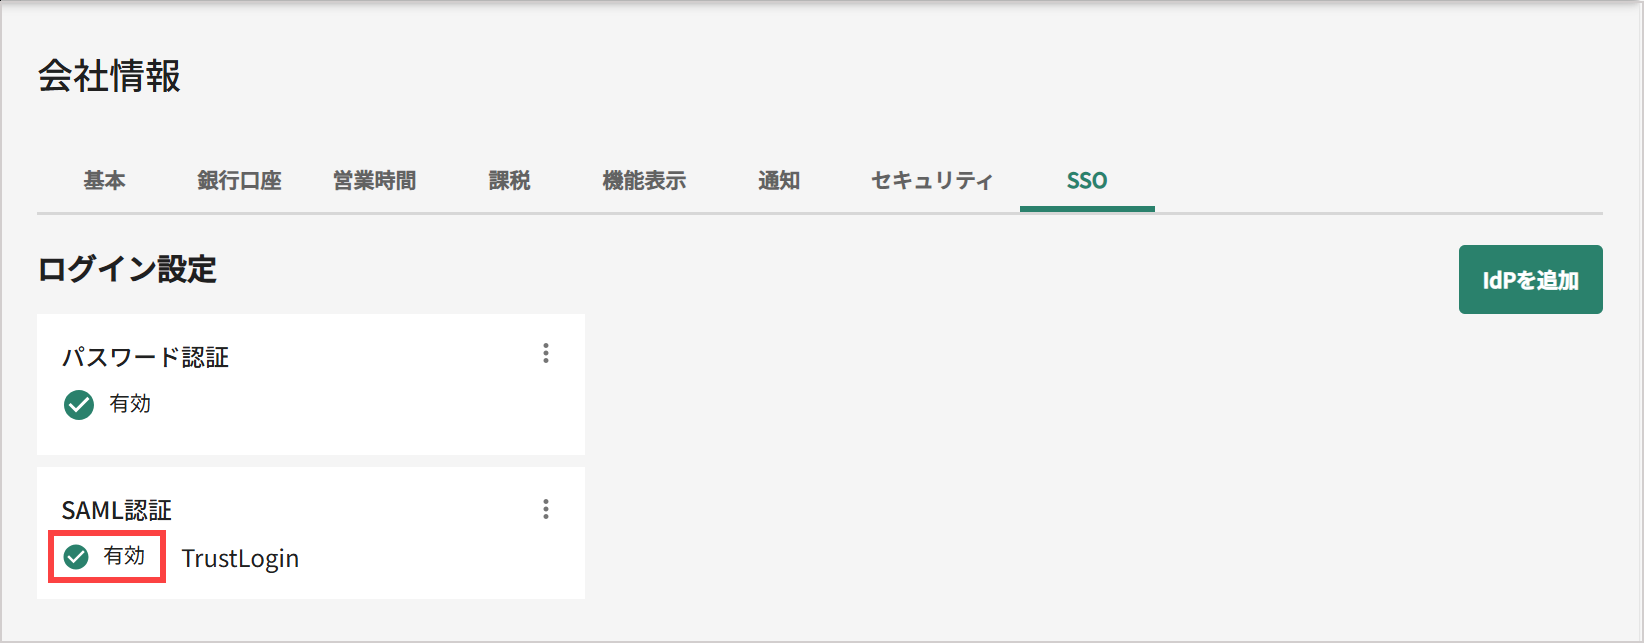This screenshot has width=1644, height=643.
Task: Open the SAML認証 three-dot options menu
Action: [x=546, y=509]
